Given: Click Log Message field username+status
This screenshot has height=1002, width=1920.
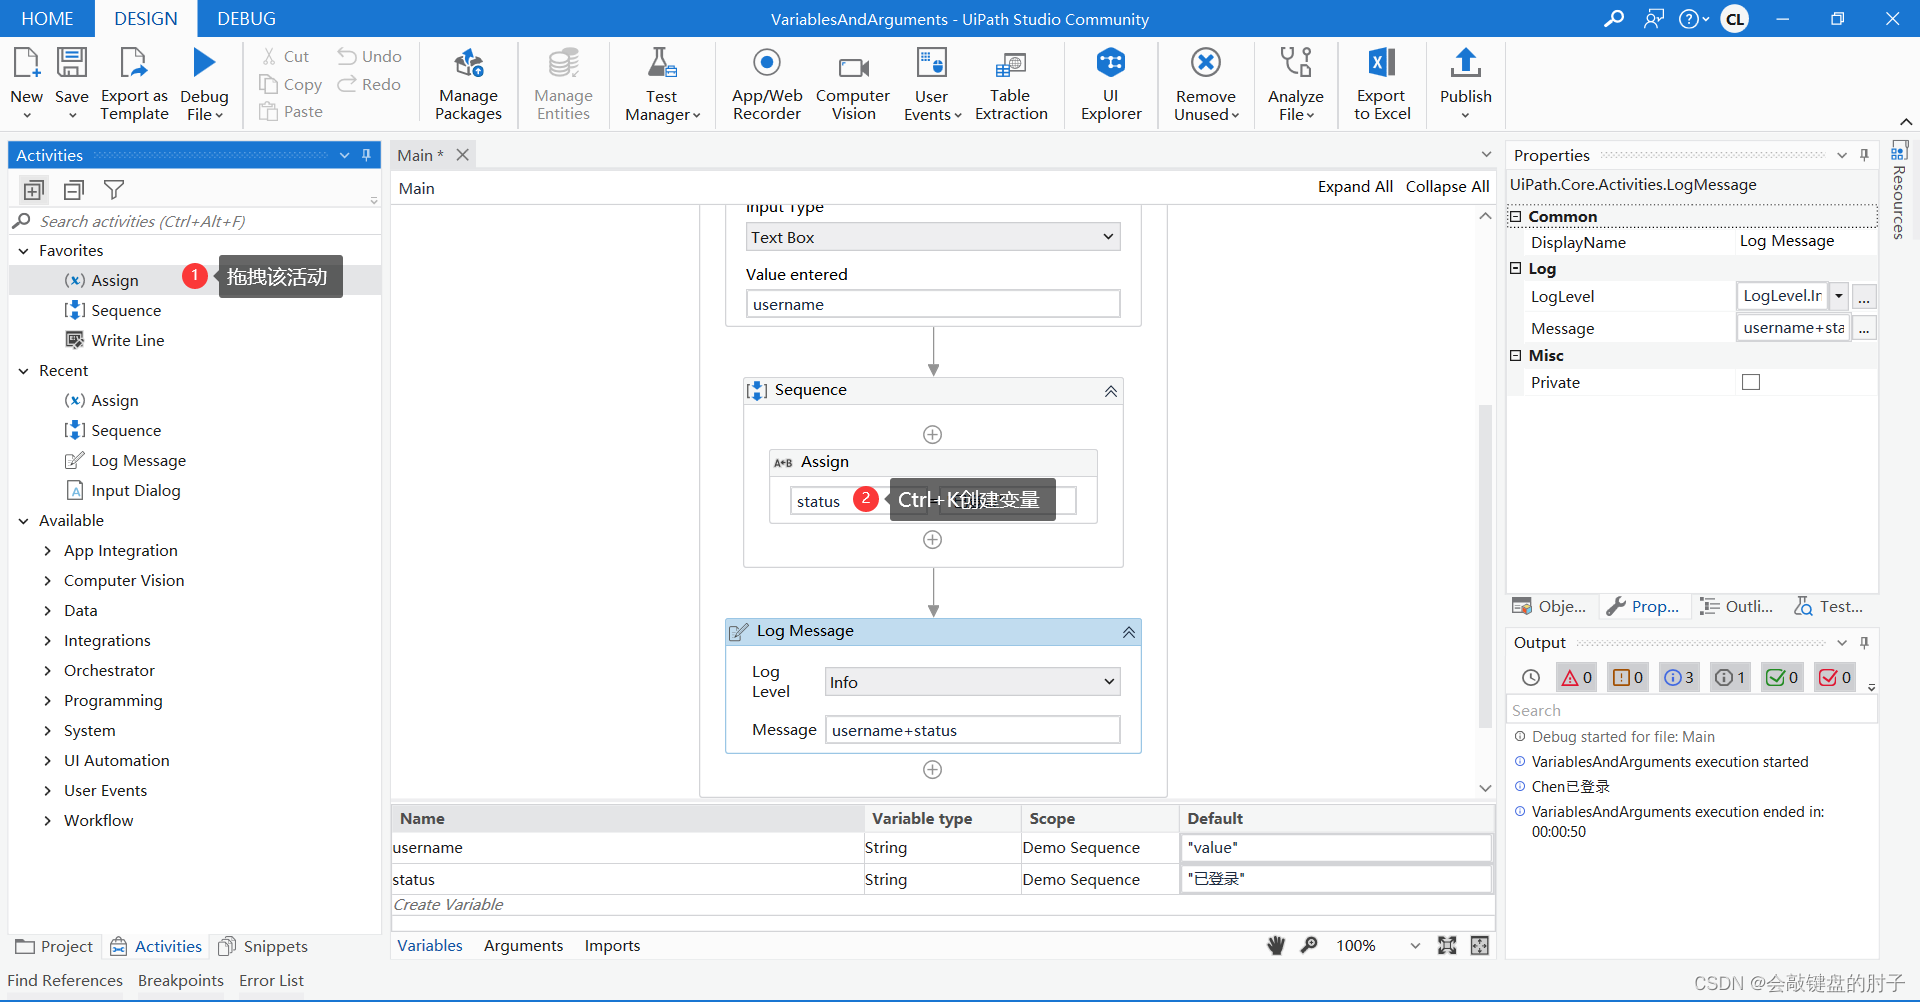Looking at the screenshot, I should tap(972, 731).
